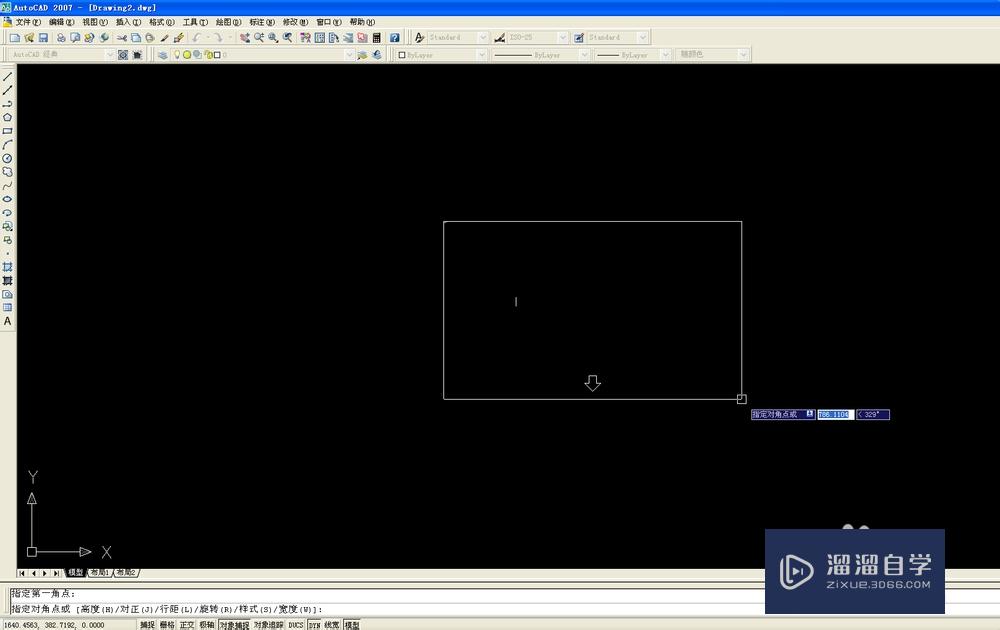Viewport: 1000px width, 630px height.
Task: Toggle 线宽 (Lineweight) display button
Action: point(333,624)
